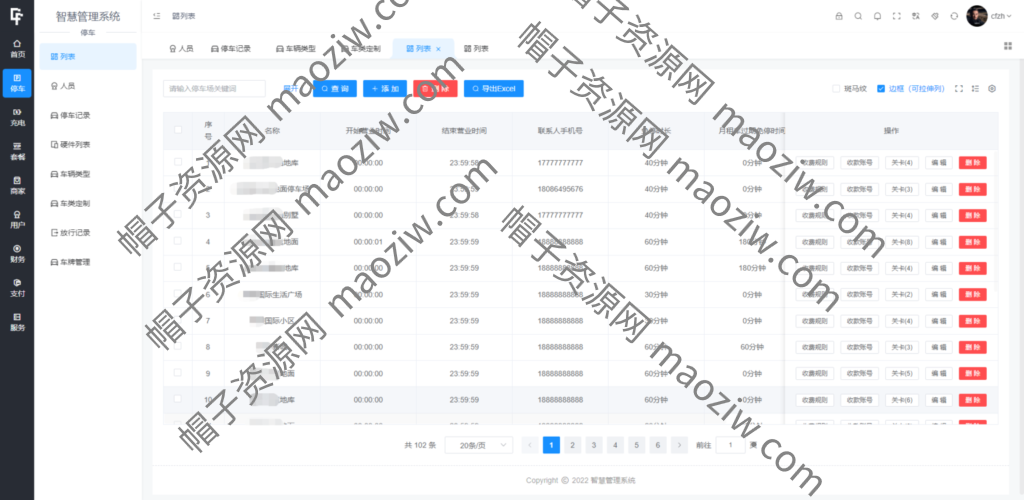Click the 导出Excel export button
The width and height of the screenshot is (1024, 500).
coord(494,89)
